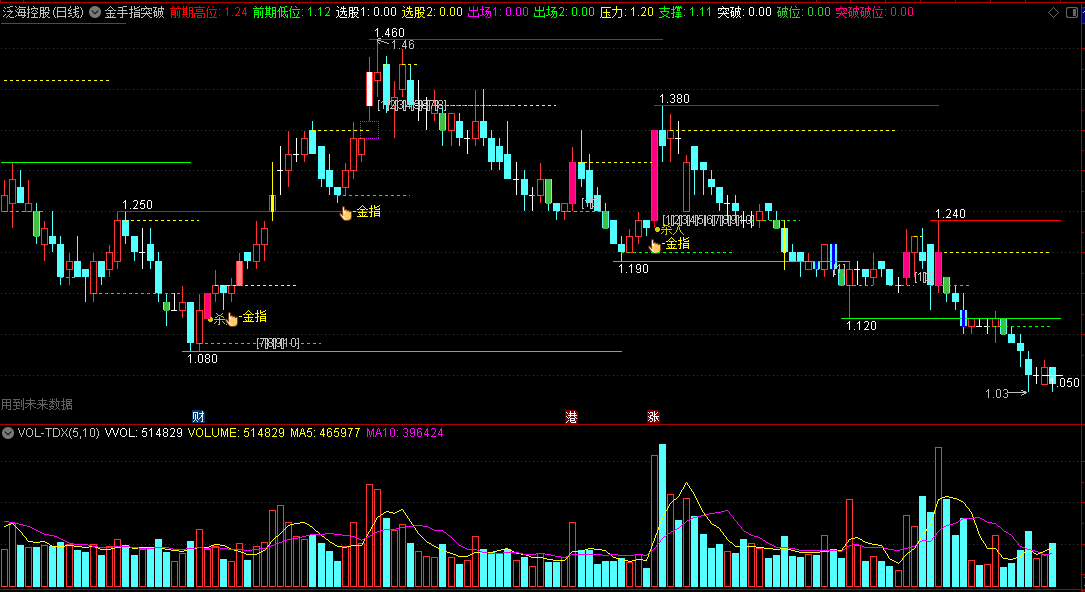Click the 破位: 0.00 value
Viewport: 1085px width, 592px height.
[x=803, y=12]
